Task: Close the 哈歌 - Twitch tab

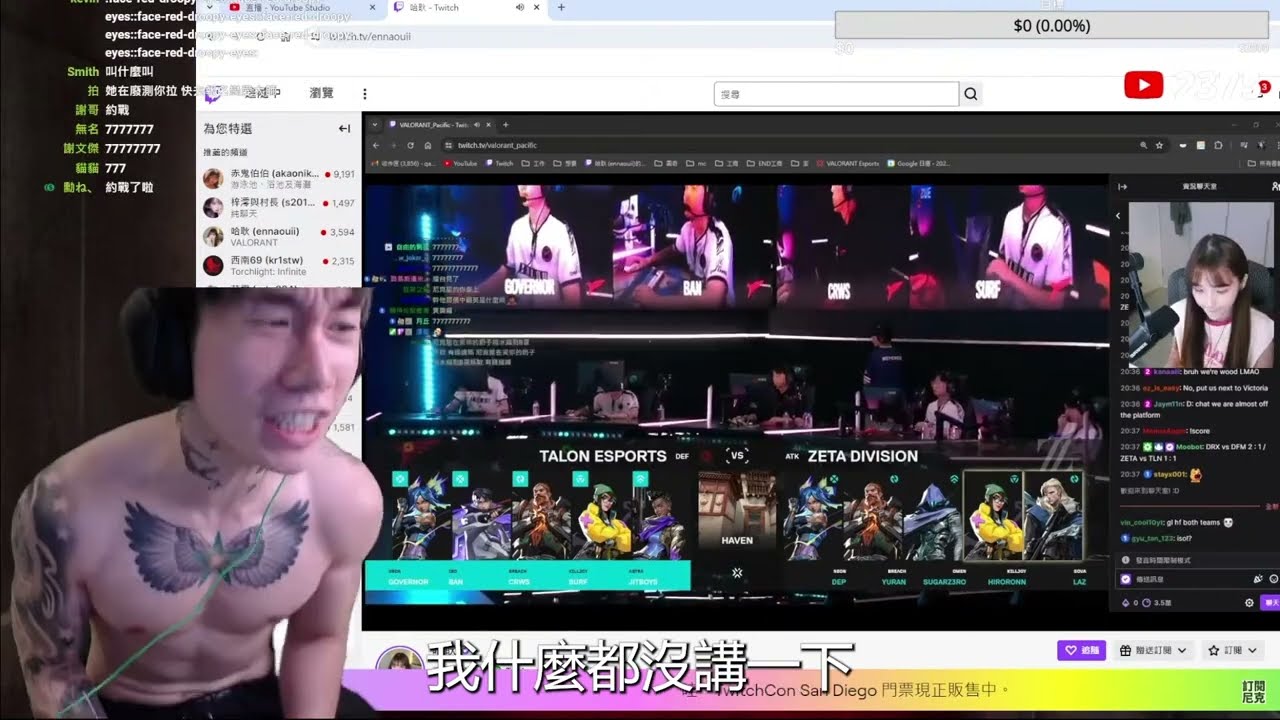Action: click(x=535, y=7)
